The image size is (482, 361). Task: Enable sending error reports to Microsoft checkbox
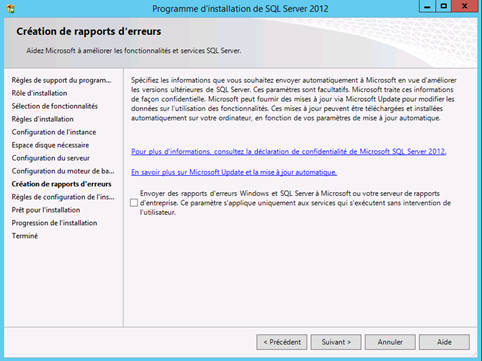click(x=134, y=203)
